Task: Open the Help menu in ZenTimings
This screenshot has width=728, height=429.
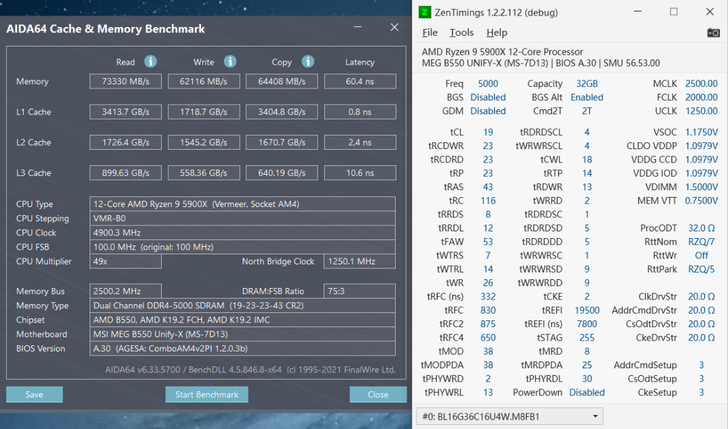Action: [497, 32]
